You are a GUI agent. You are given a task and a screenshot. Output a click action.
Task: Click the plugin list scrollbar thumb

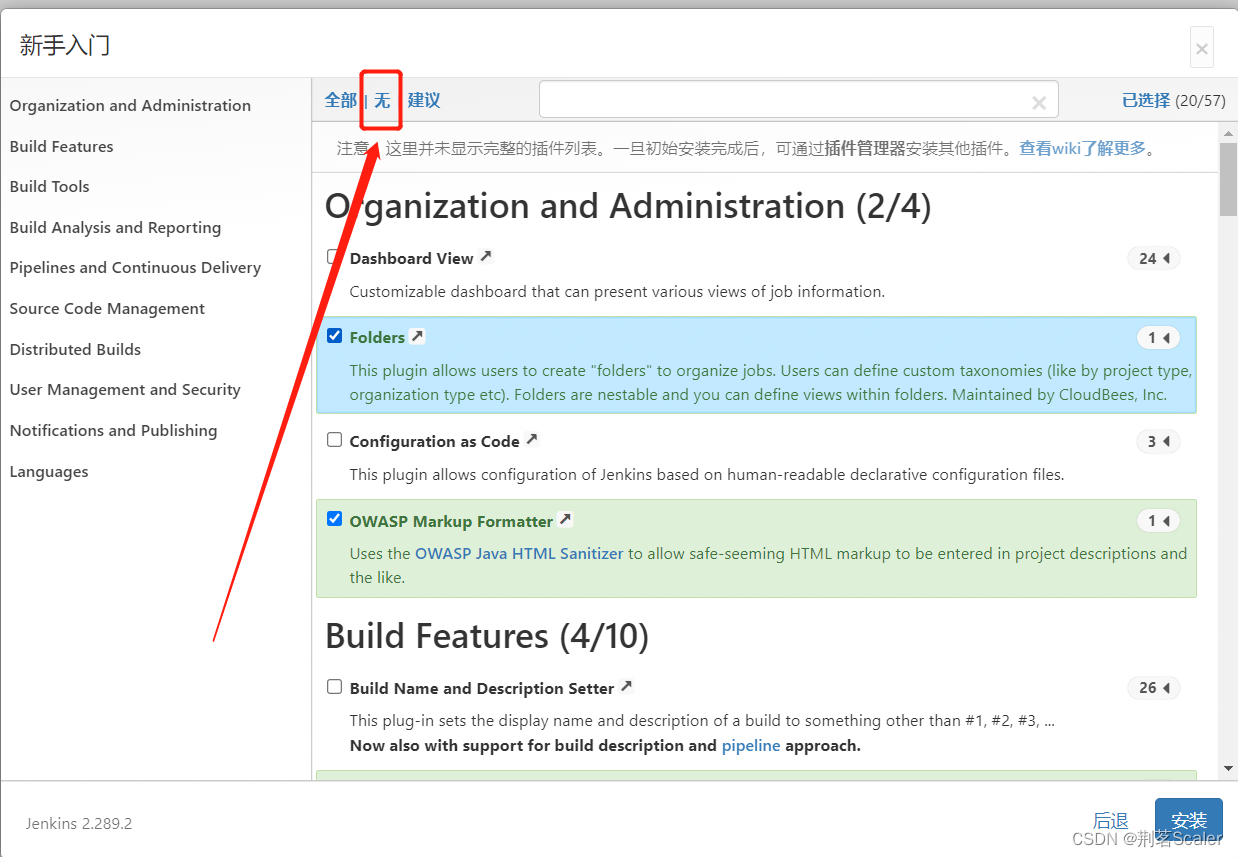tap(1228, 178)
